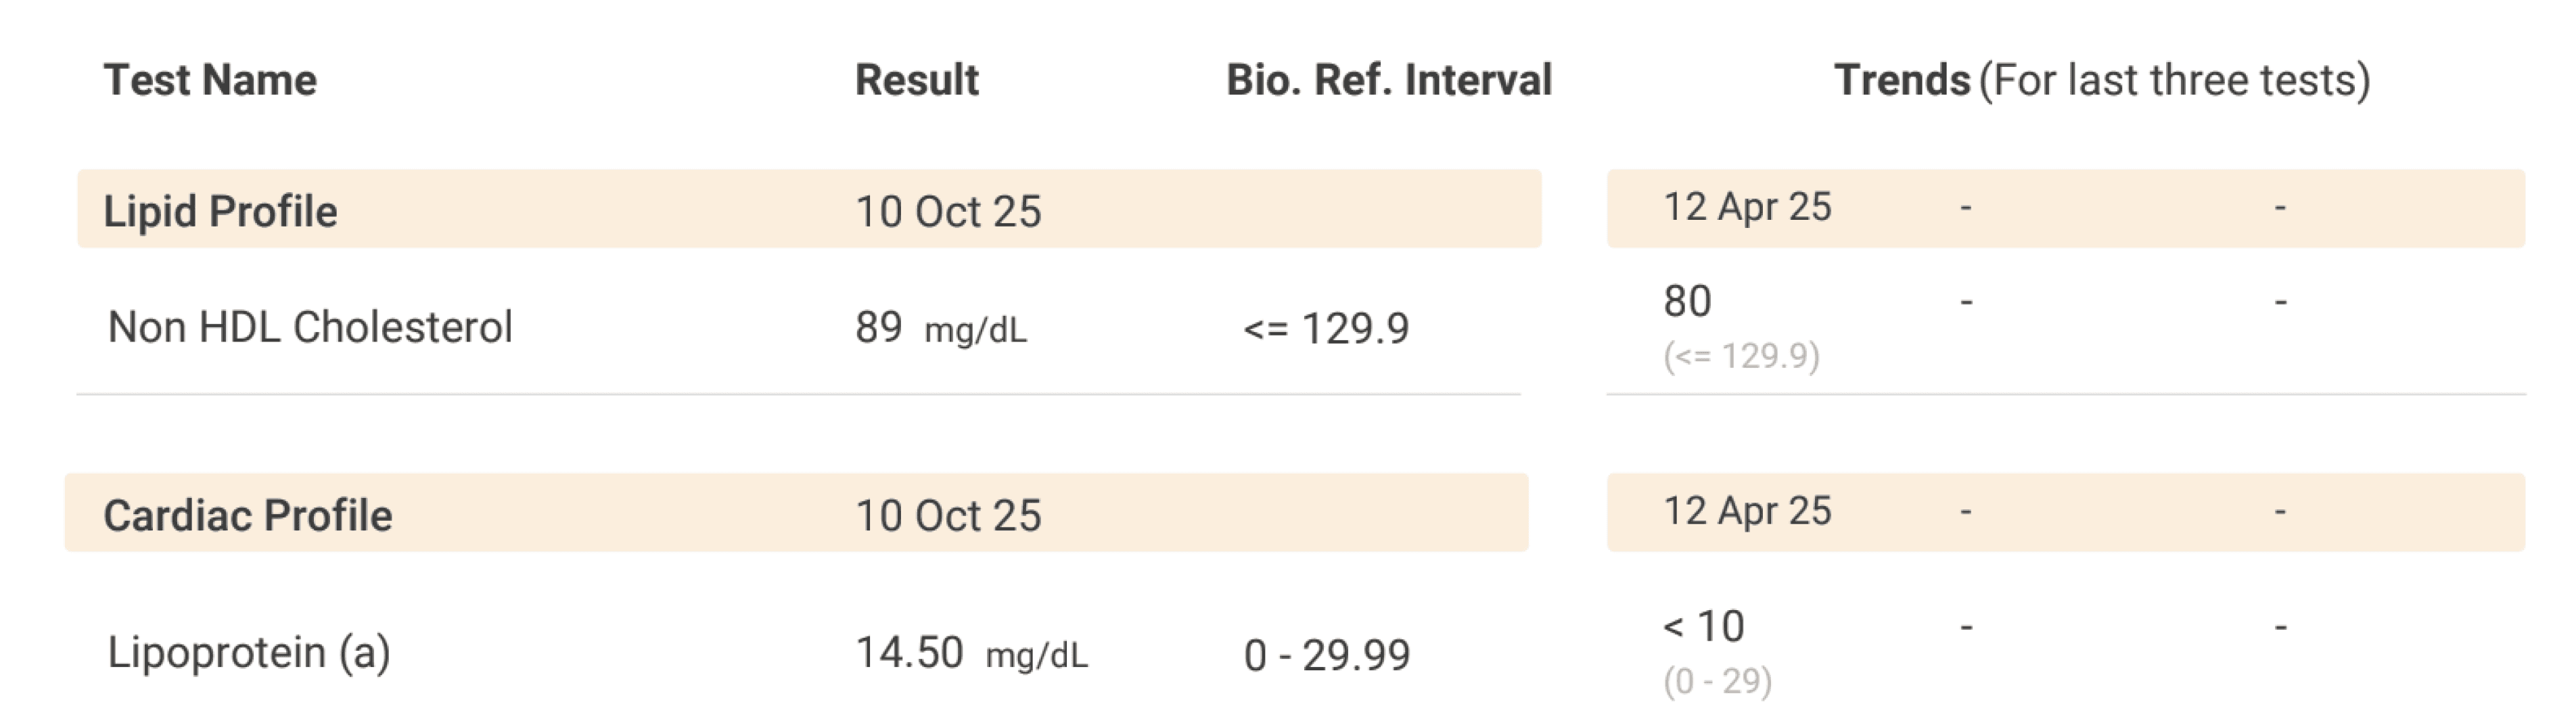Click the previous value 80 in trends

[x=1687, y=301]
